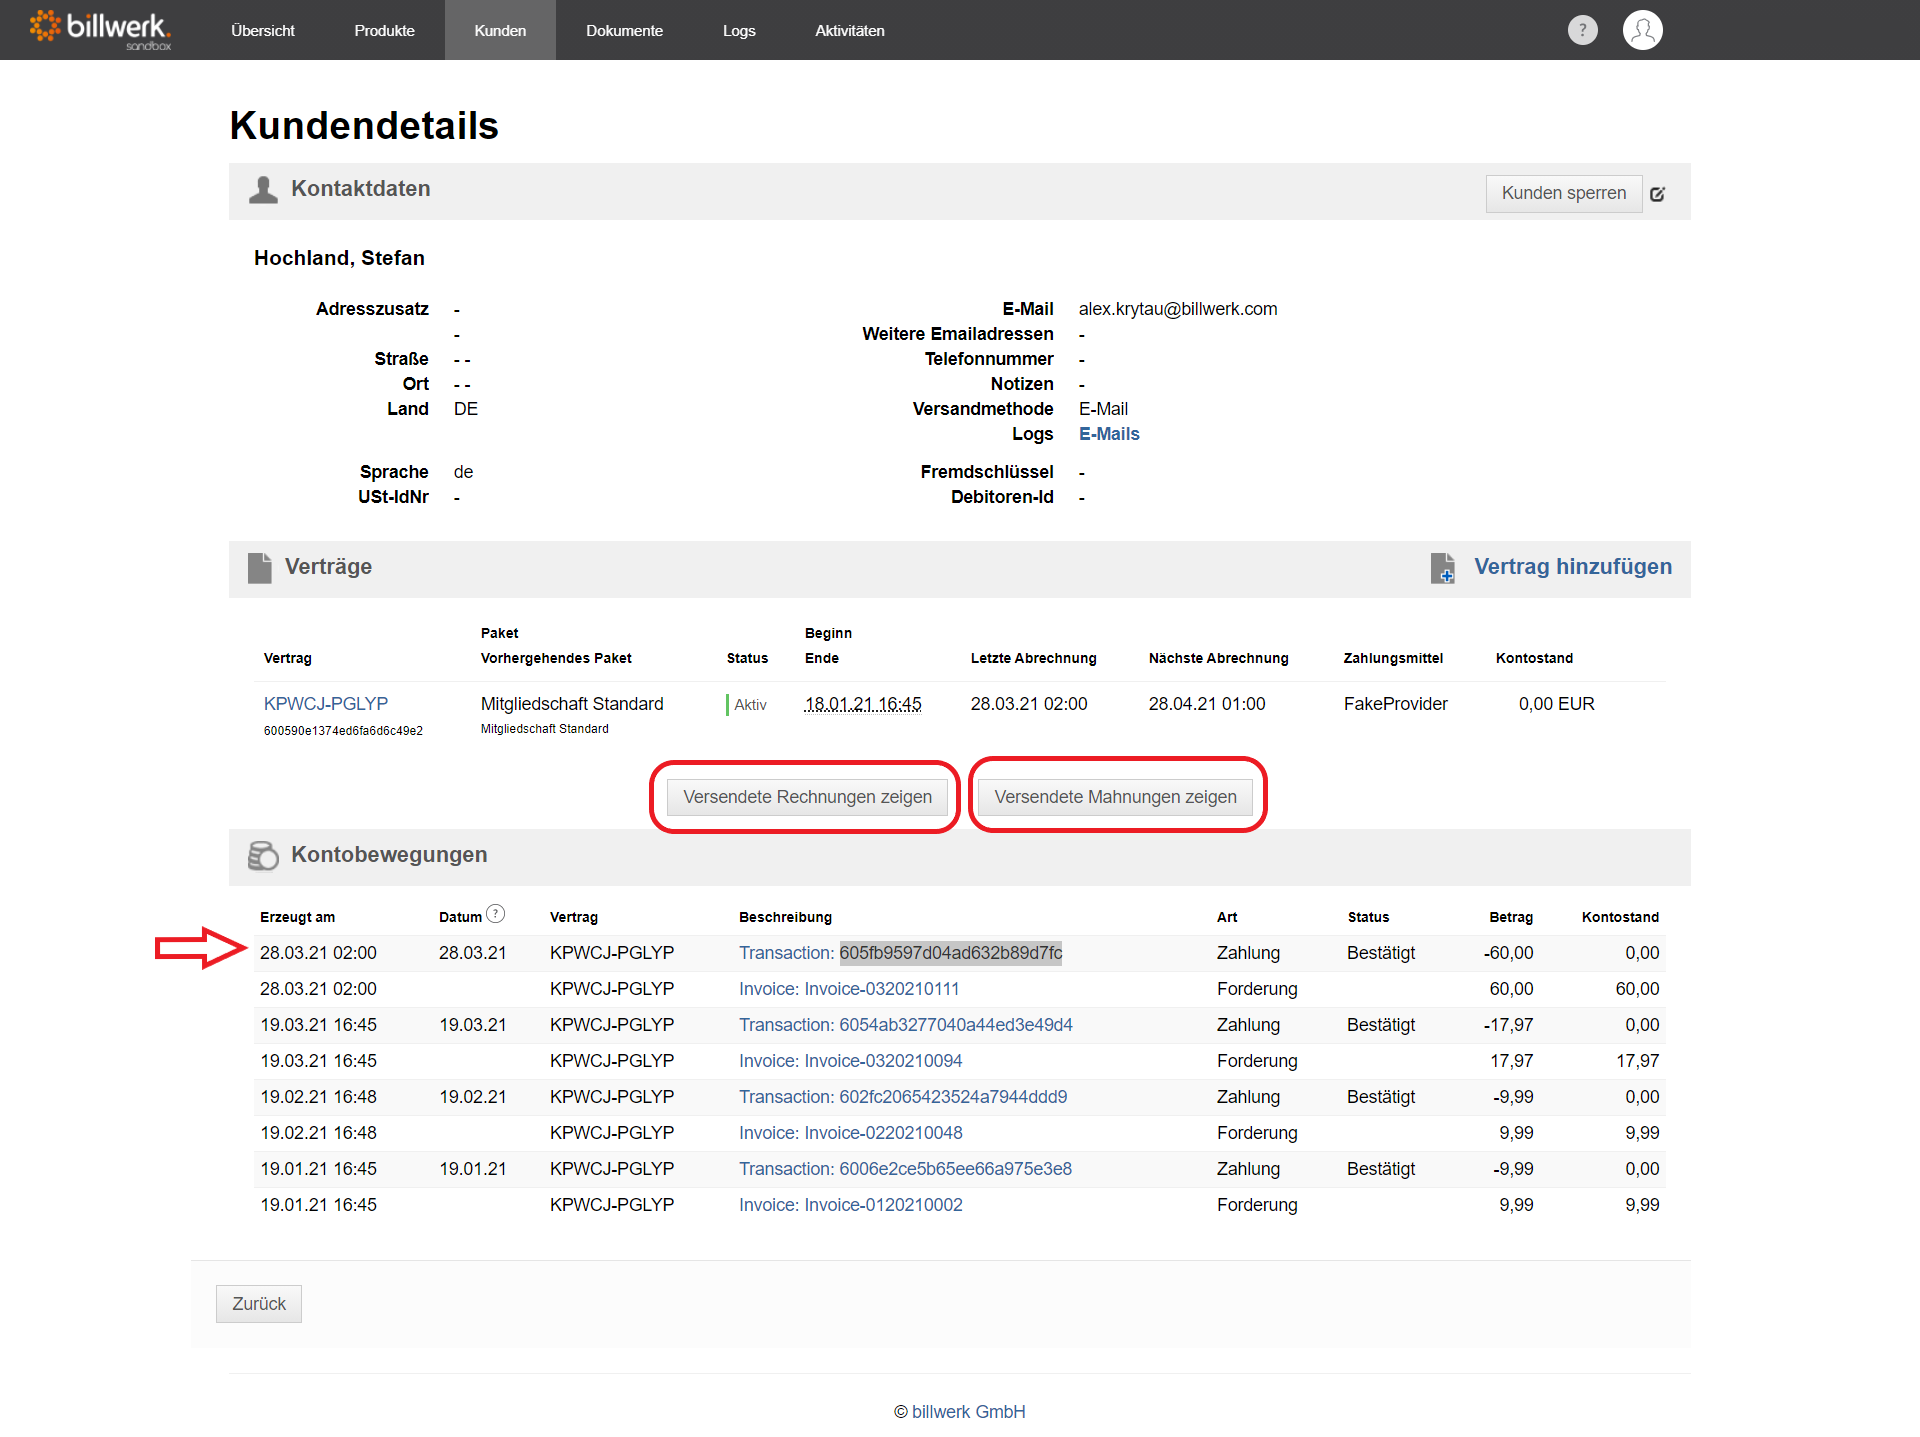Open the Aktivitäten tab
Screen dimensions: 1920x1437
850,30
